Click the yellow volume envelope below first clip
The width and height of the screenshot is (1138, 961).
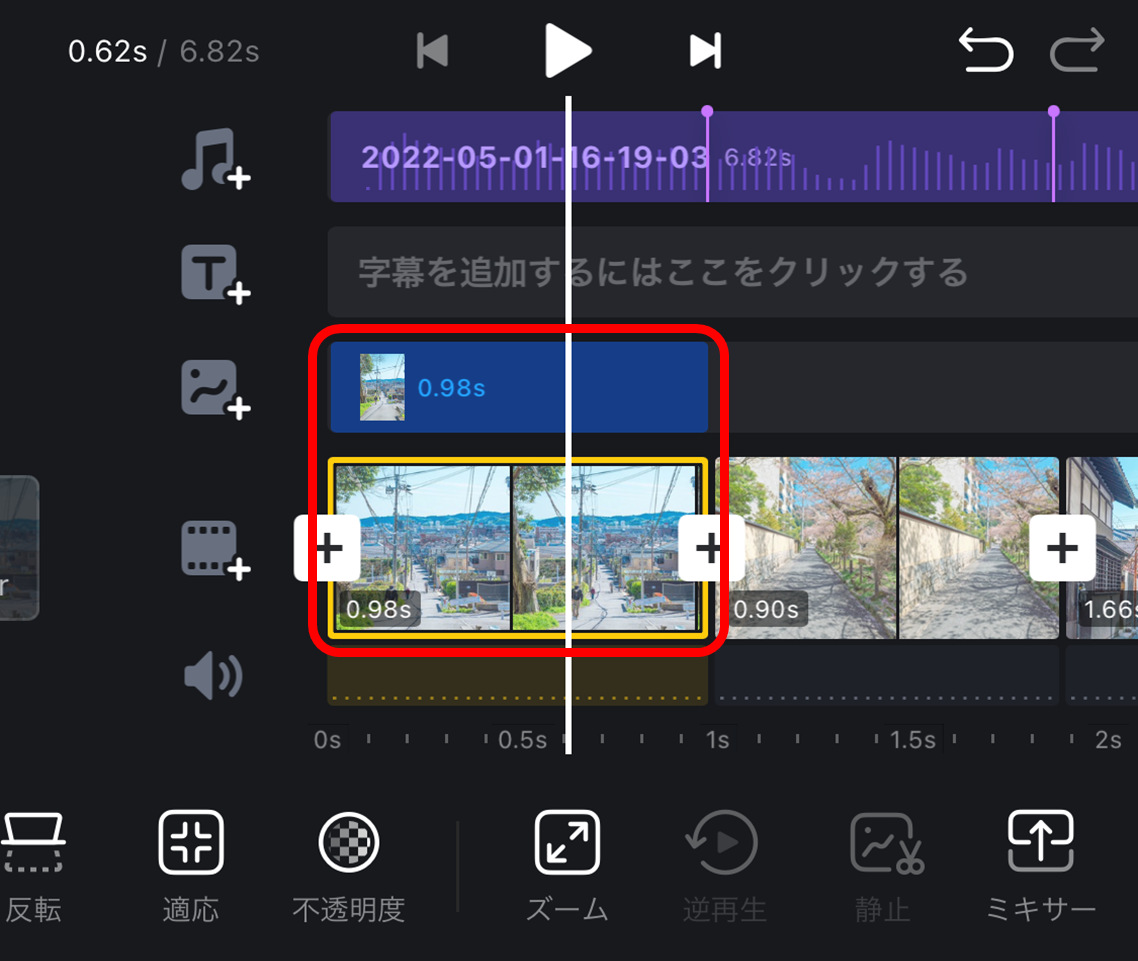tap(517, 681)
